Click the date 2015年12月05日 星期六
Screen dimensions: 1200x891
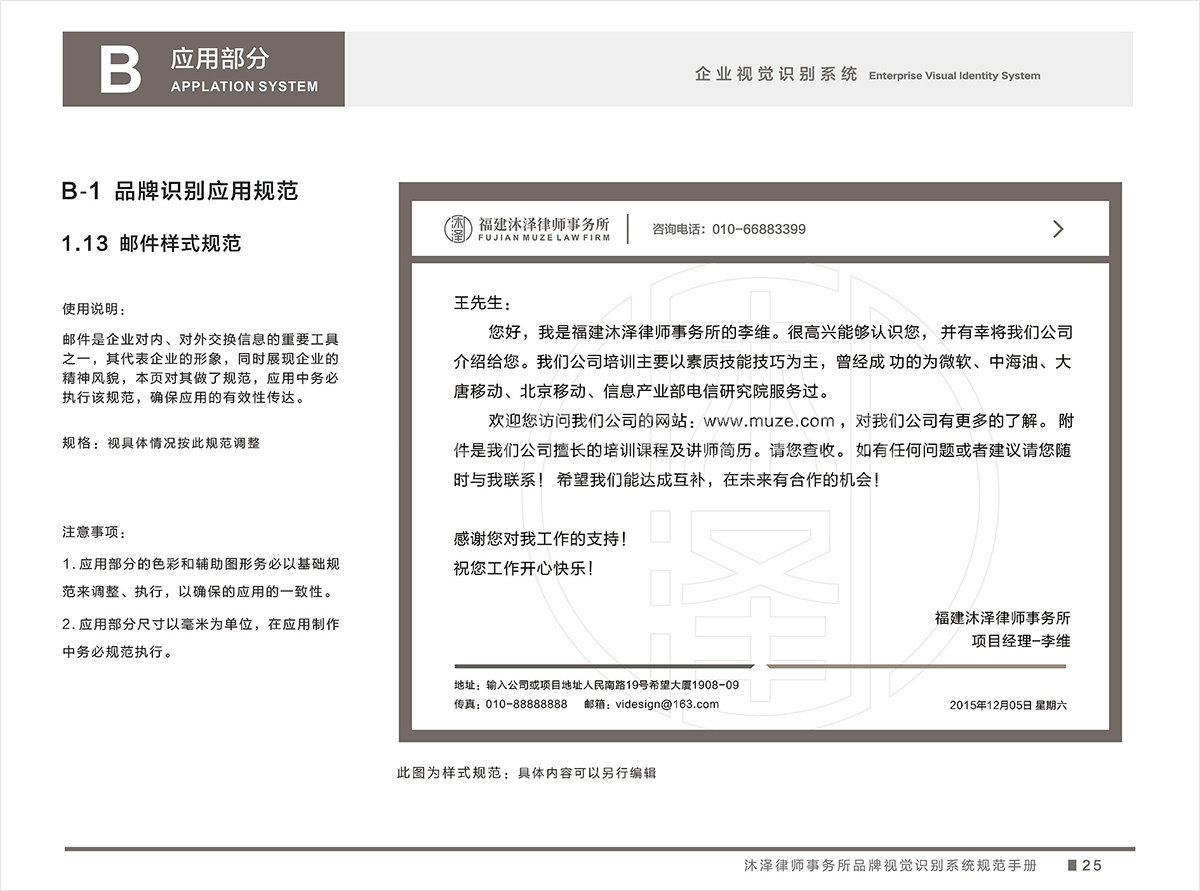point(1008,705)
